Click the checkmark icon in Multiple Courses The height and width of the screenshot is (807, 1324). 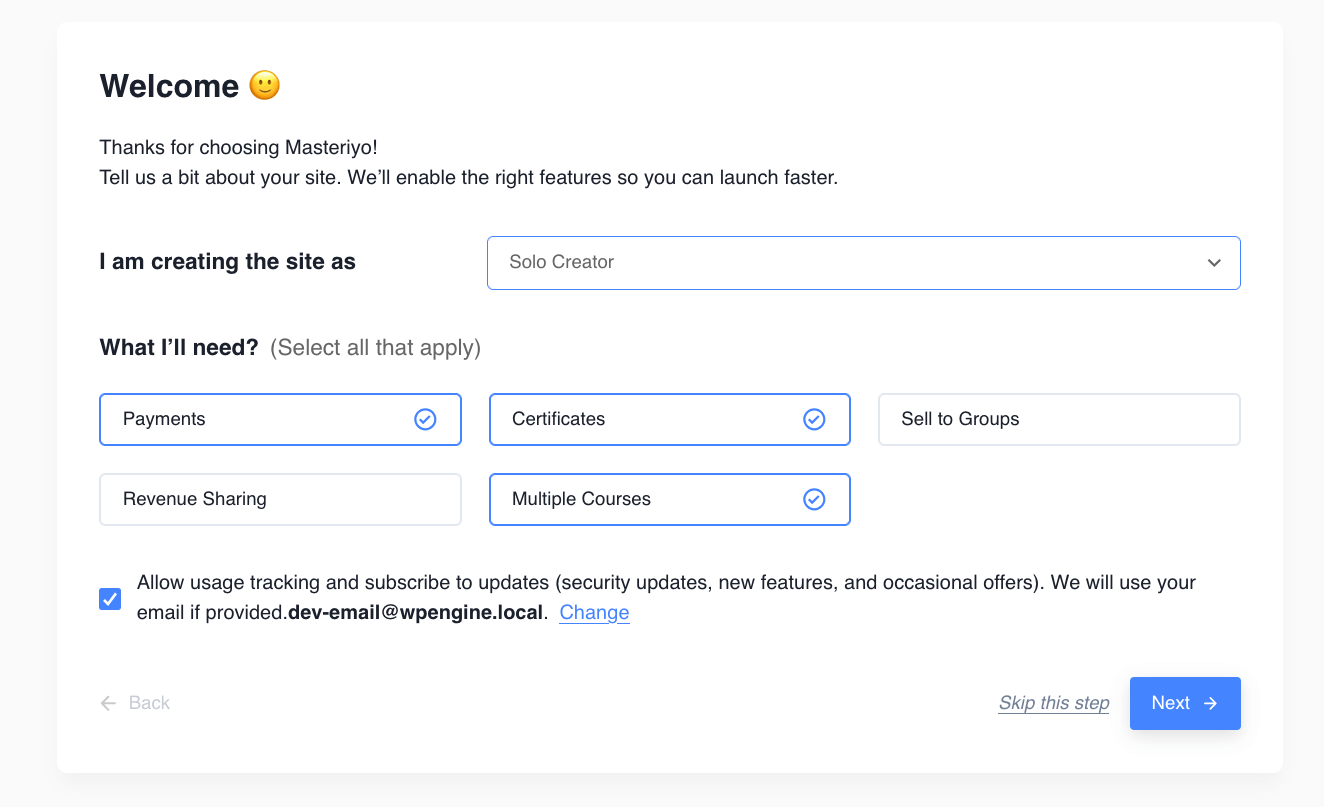click(814, 499)
